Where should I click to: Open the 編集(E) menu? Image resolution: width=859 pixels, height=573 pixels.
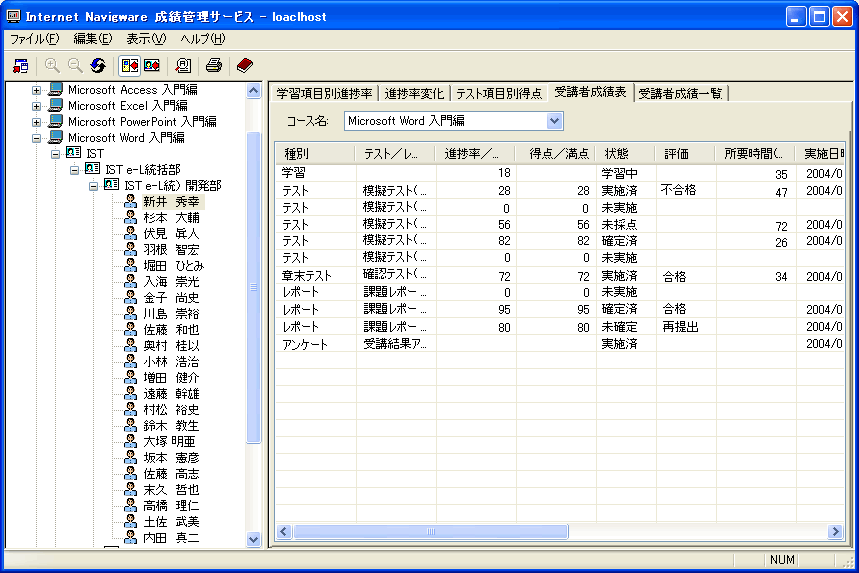click(93, 39)
